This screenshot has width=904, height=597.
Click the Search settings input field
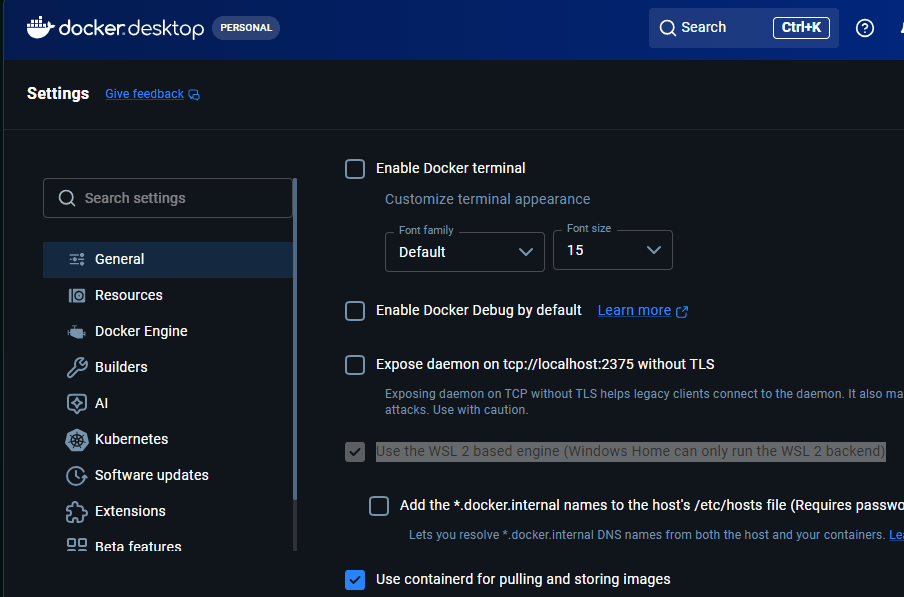(168, 198)
